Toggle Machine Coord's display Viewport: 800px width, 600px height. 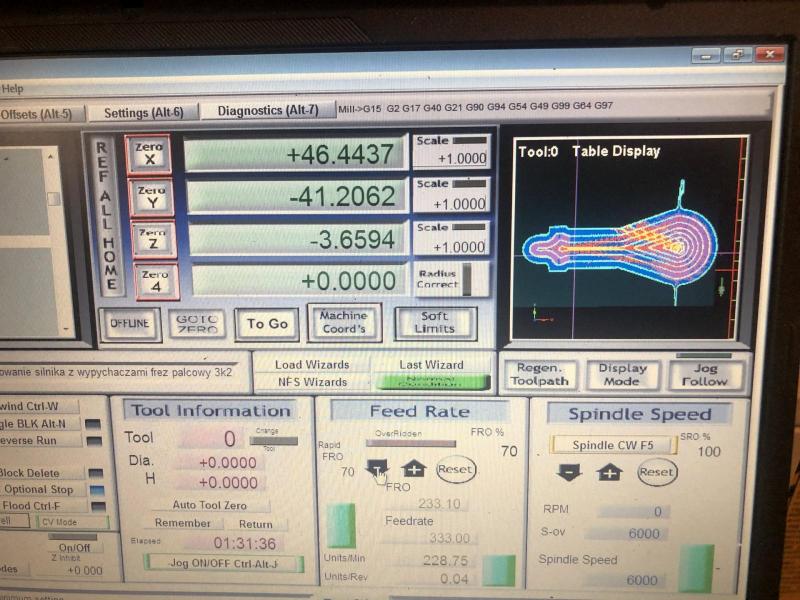pos(343,322)
